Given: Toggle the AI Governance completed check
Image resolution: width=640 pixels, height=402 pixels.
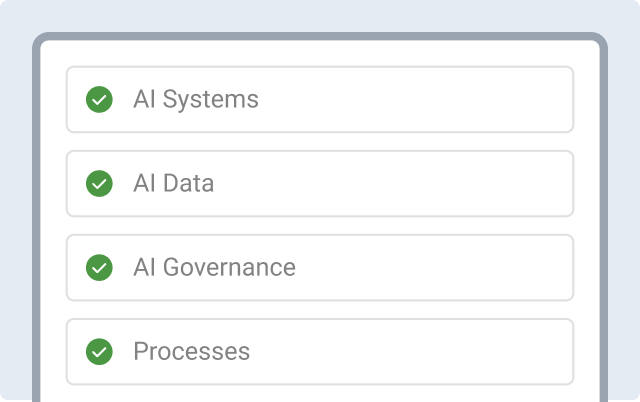Looking at the screenshot, I should [99, 267].
